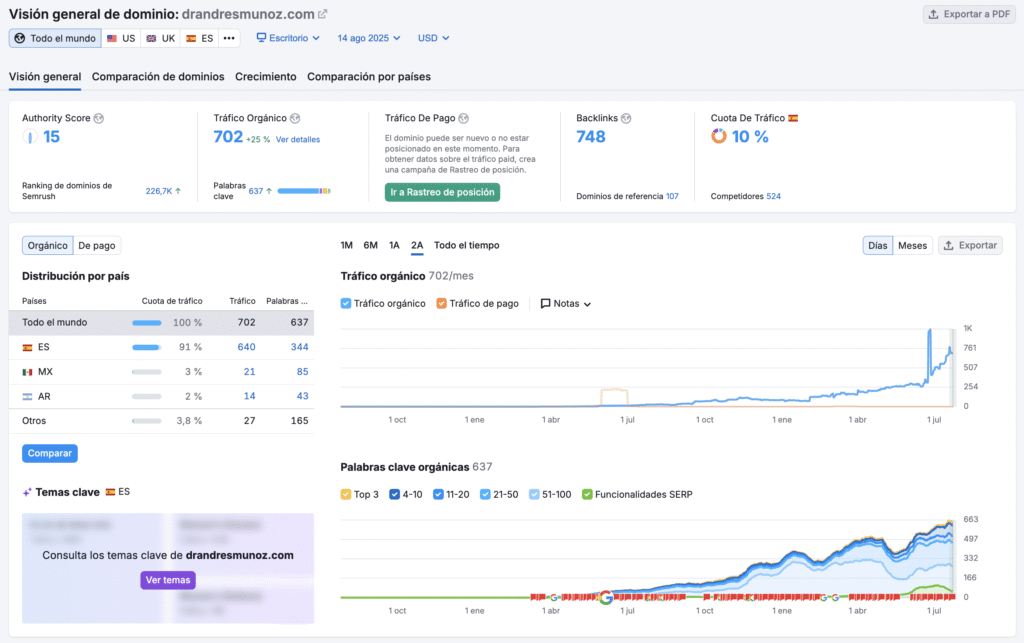This screenshot has width=1024, height=643.
Task: Click the Ir a Rastreo de posición button
Action: point(441,192)
